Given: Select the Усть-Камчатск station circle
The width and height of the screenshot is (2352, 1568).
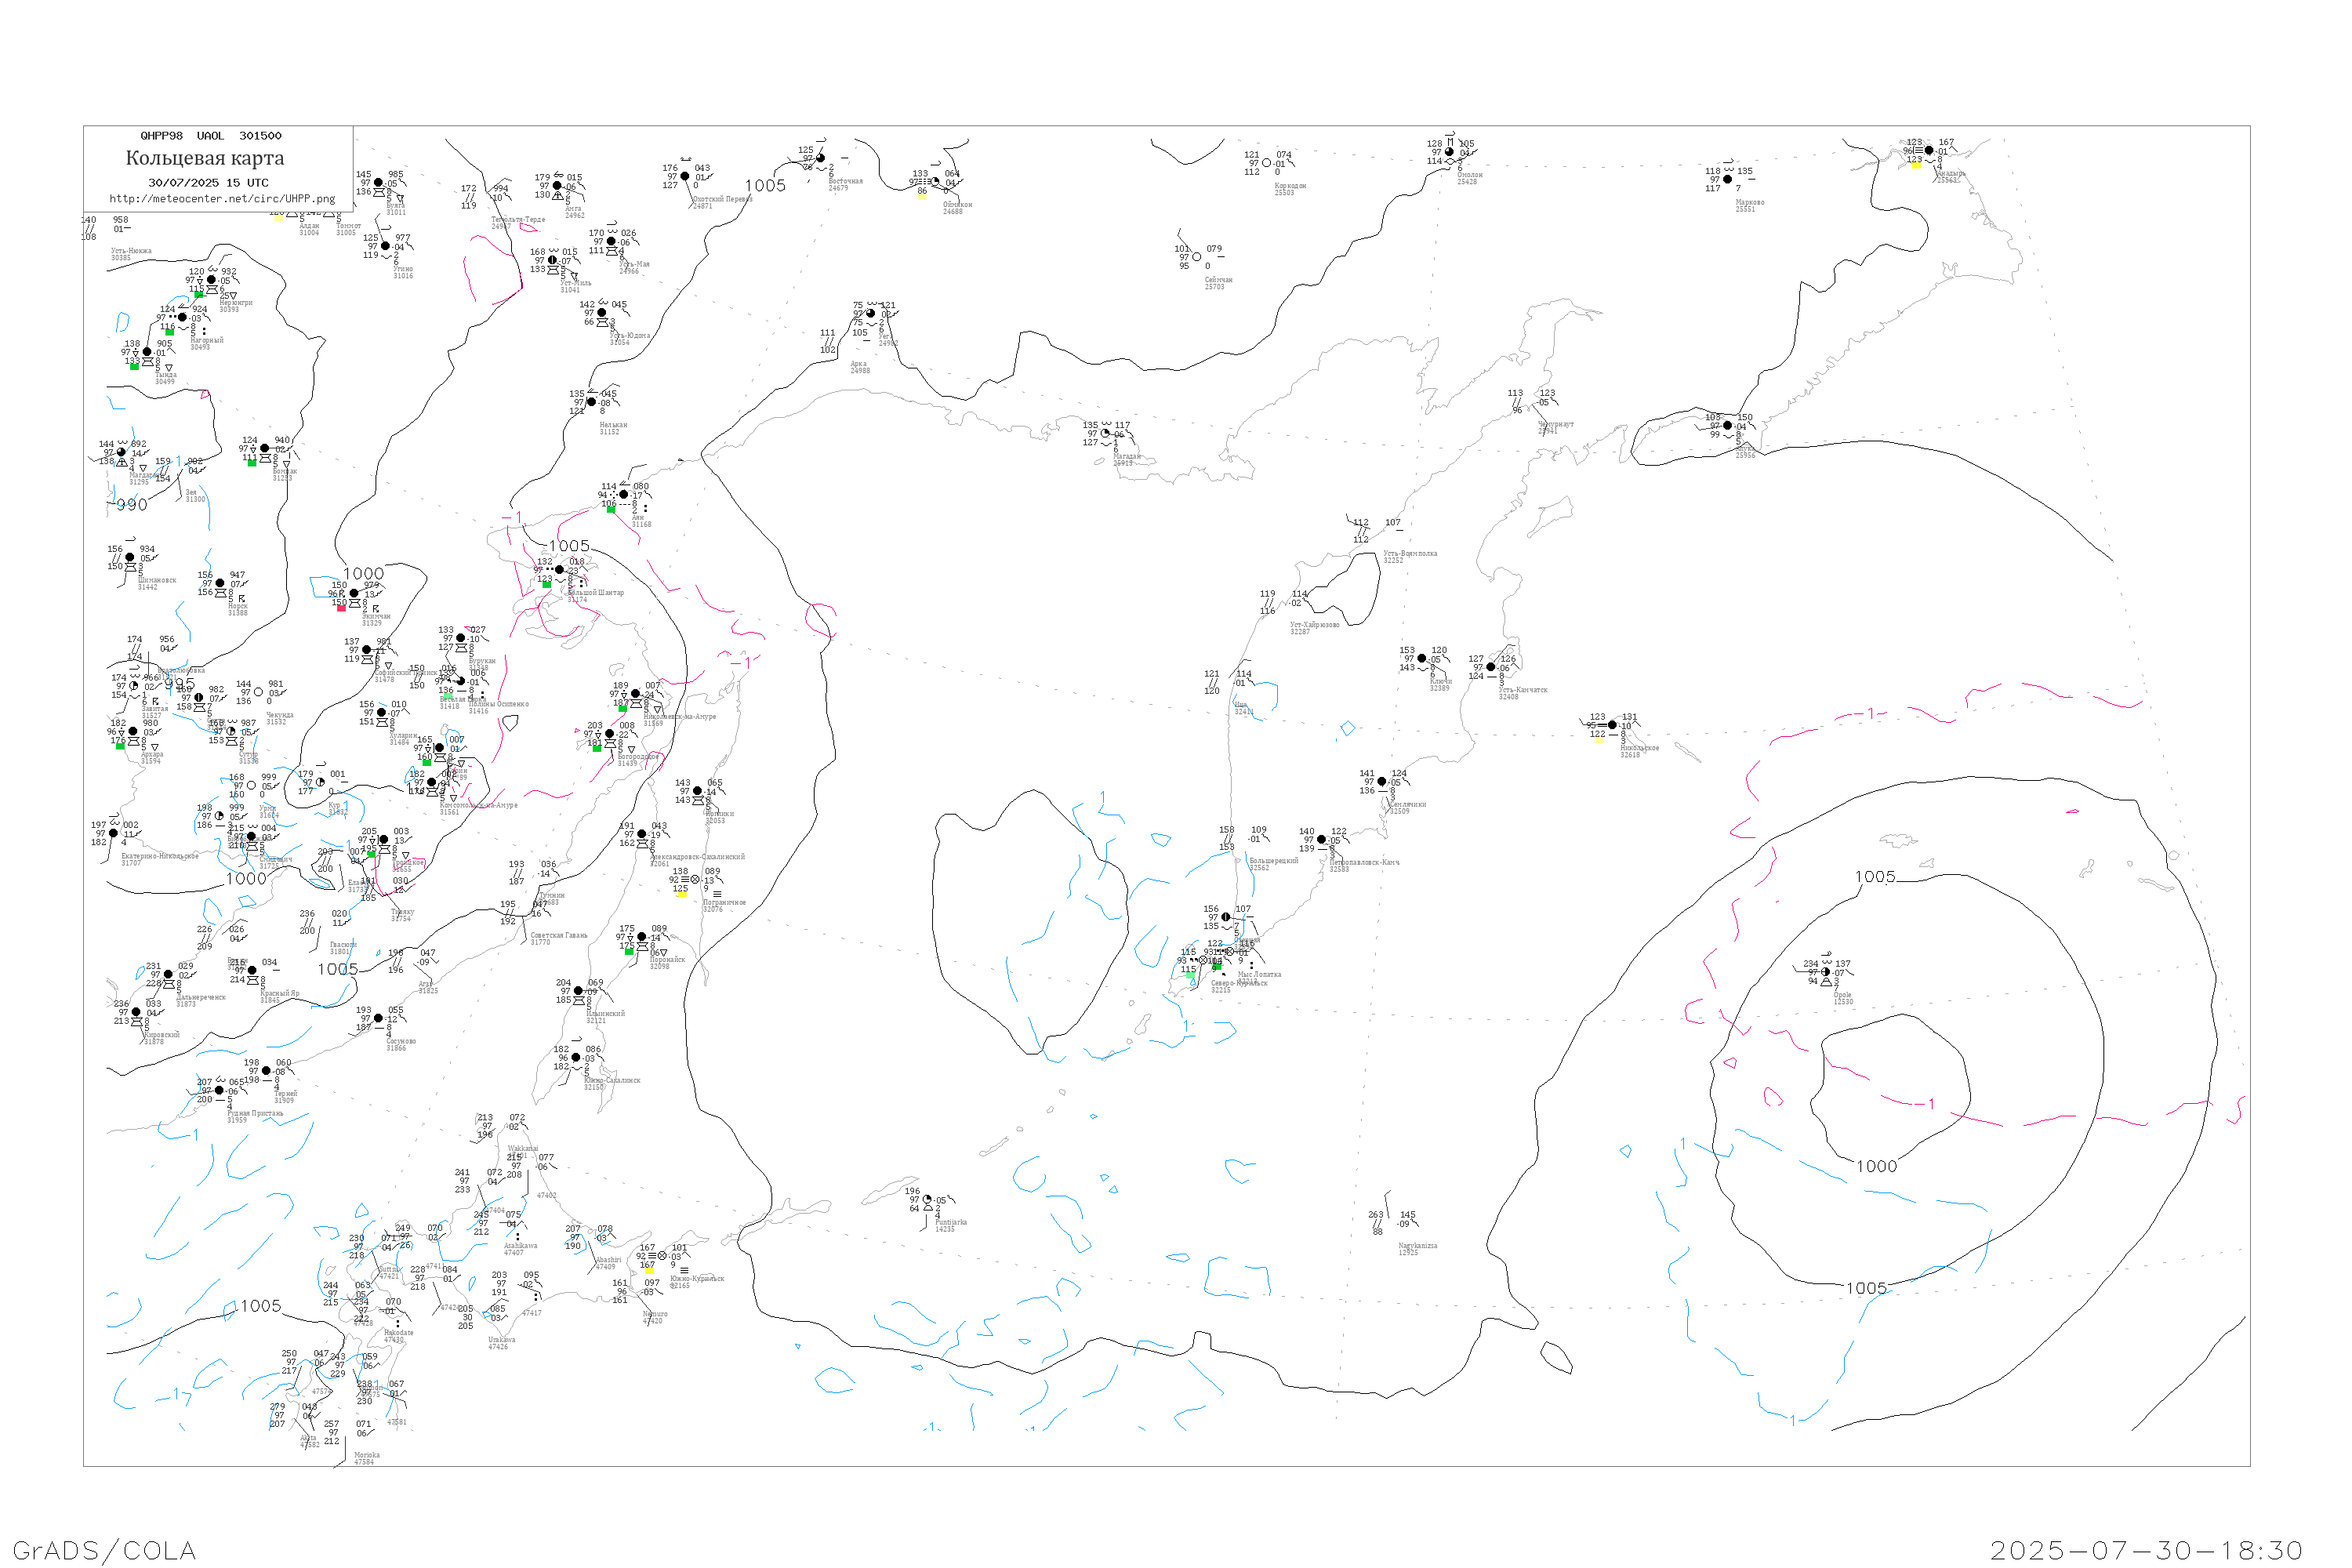Looking at the screenshot, I should pyautogui.click(x=1491, y=667).
